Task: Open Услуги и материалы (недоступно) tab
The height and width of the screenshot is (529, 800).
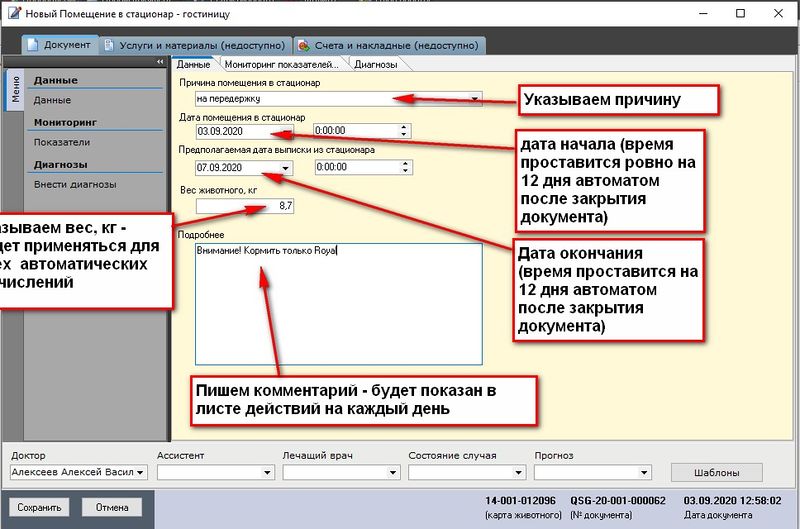Action: [x=195, y=45]
